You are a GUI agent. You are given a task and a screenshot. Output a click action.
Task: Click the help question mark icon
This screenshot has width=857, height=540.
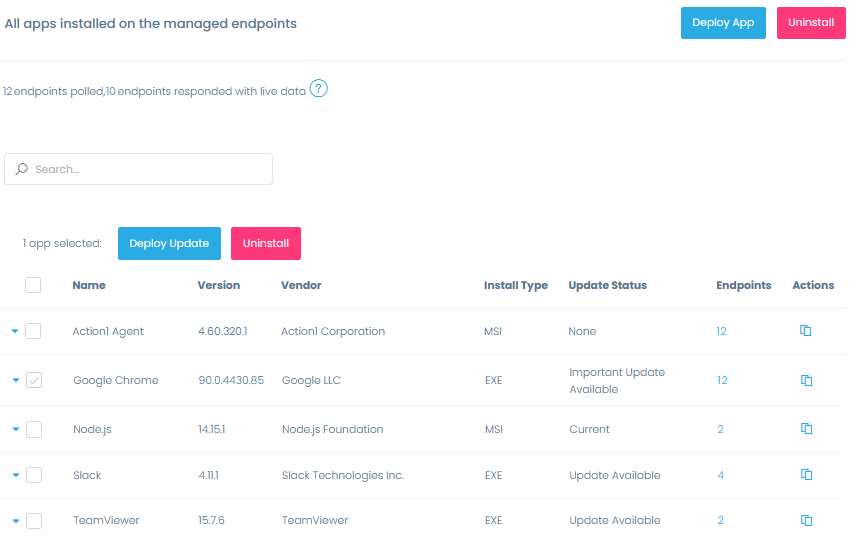(319, 89)
